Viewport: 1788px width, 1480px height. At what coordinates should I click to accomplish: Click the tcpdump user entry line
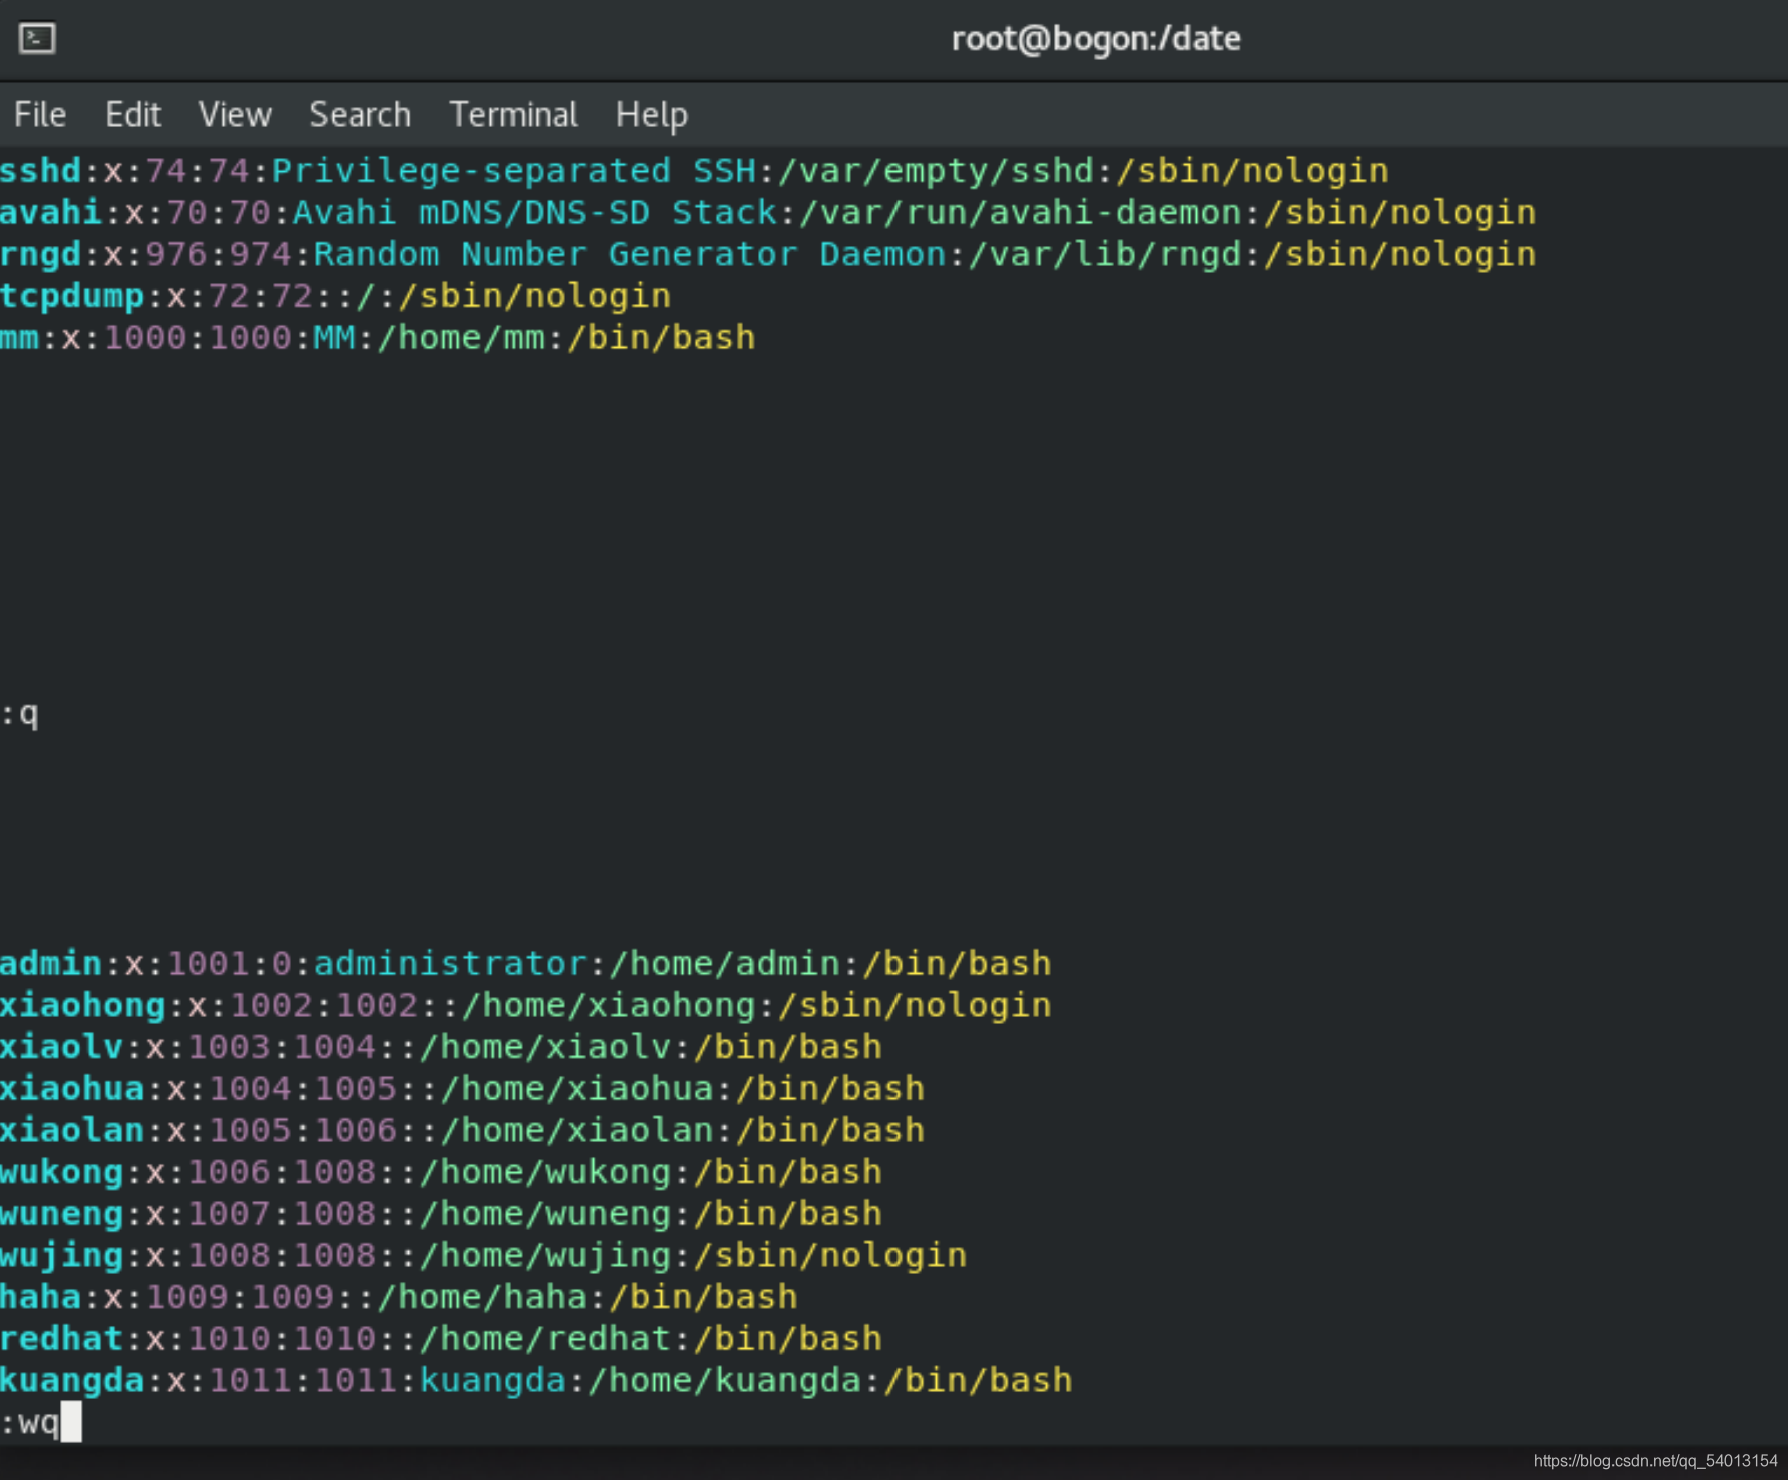point(336,297)
